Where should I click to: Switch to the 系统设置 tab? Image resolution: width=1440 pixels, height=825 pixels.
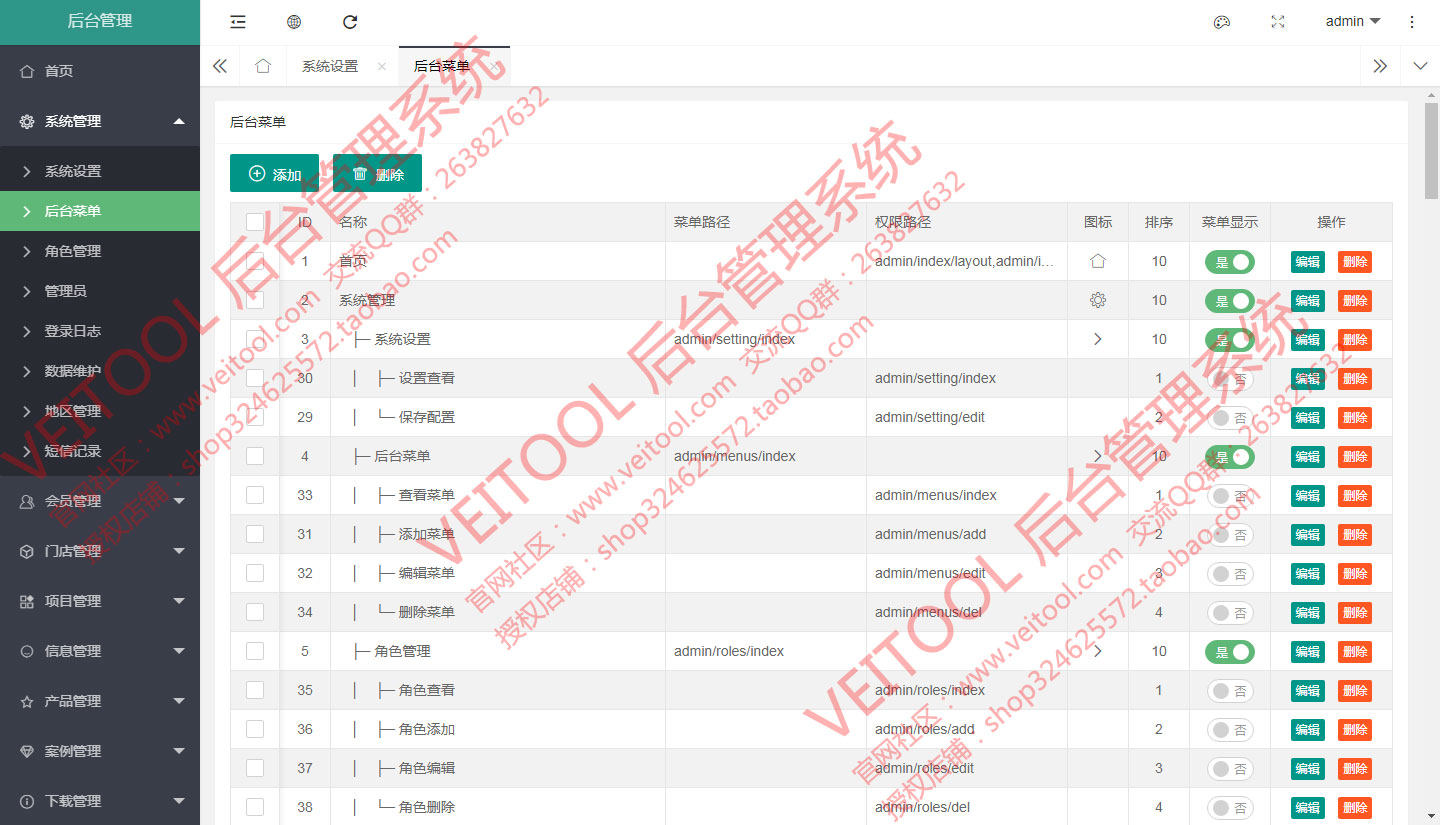pos(330,66)
